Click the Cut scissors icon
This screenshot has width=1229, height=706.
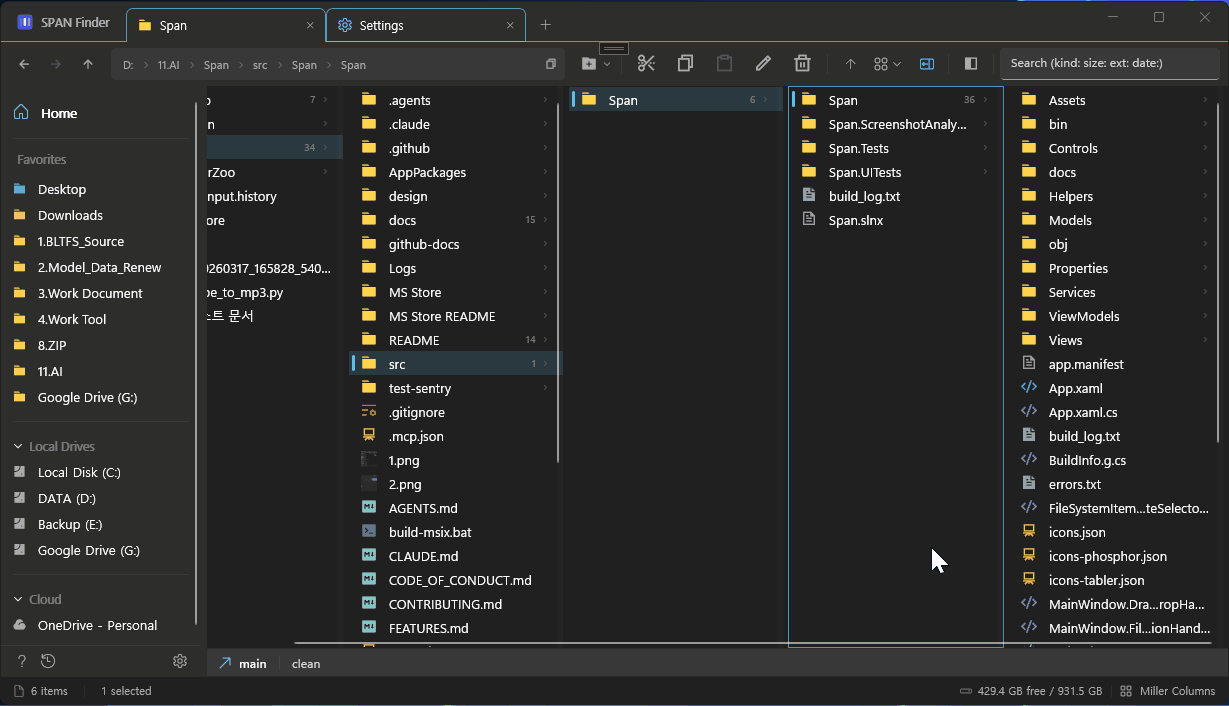pyautogui.click(x=646, y=63)
